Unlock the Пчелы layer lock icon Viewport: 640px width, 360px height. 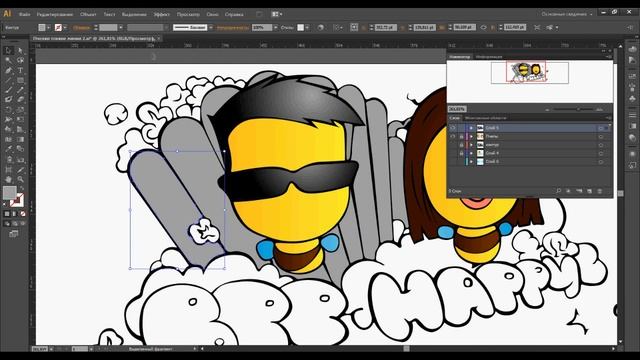tap(461, 136)
